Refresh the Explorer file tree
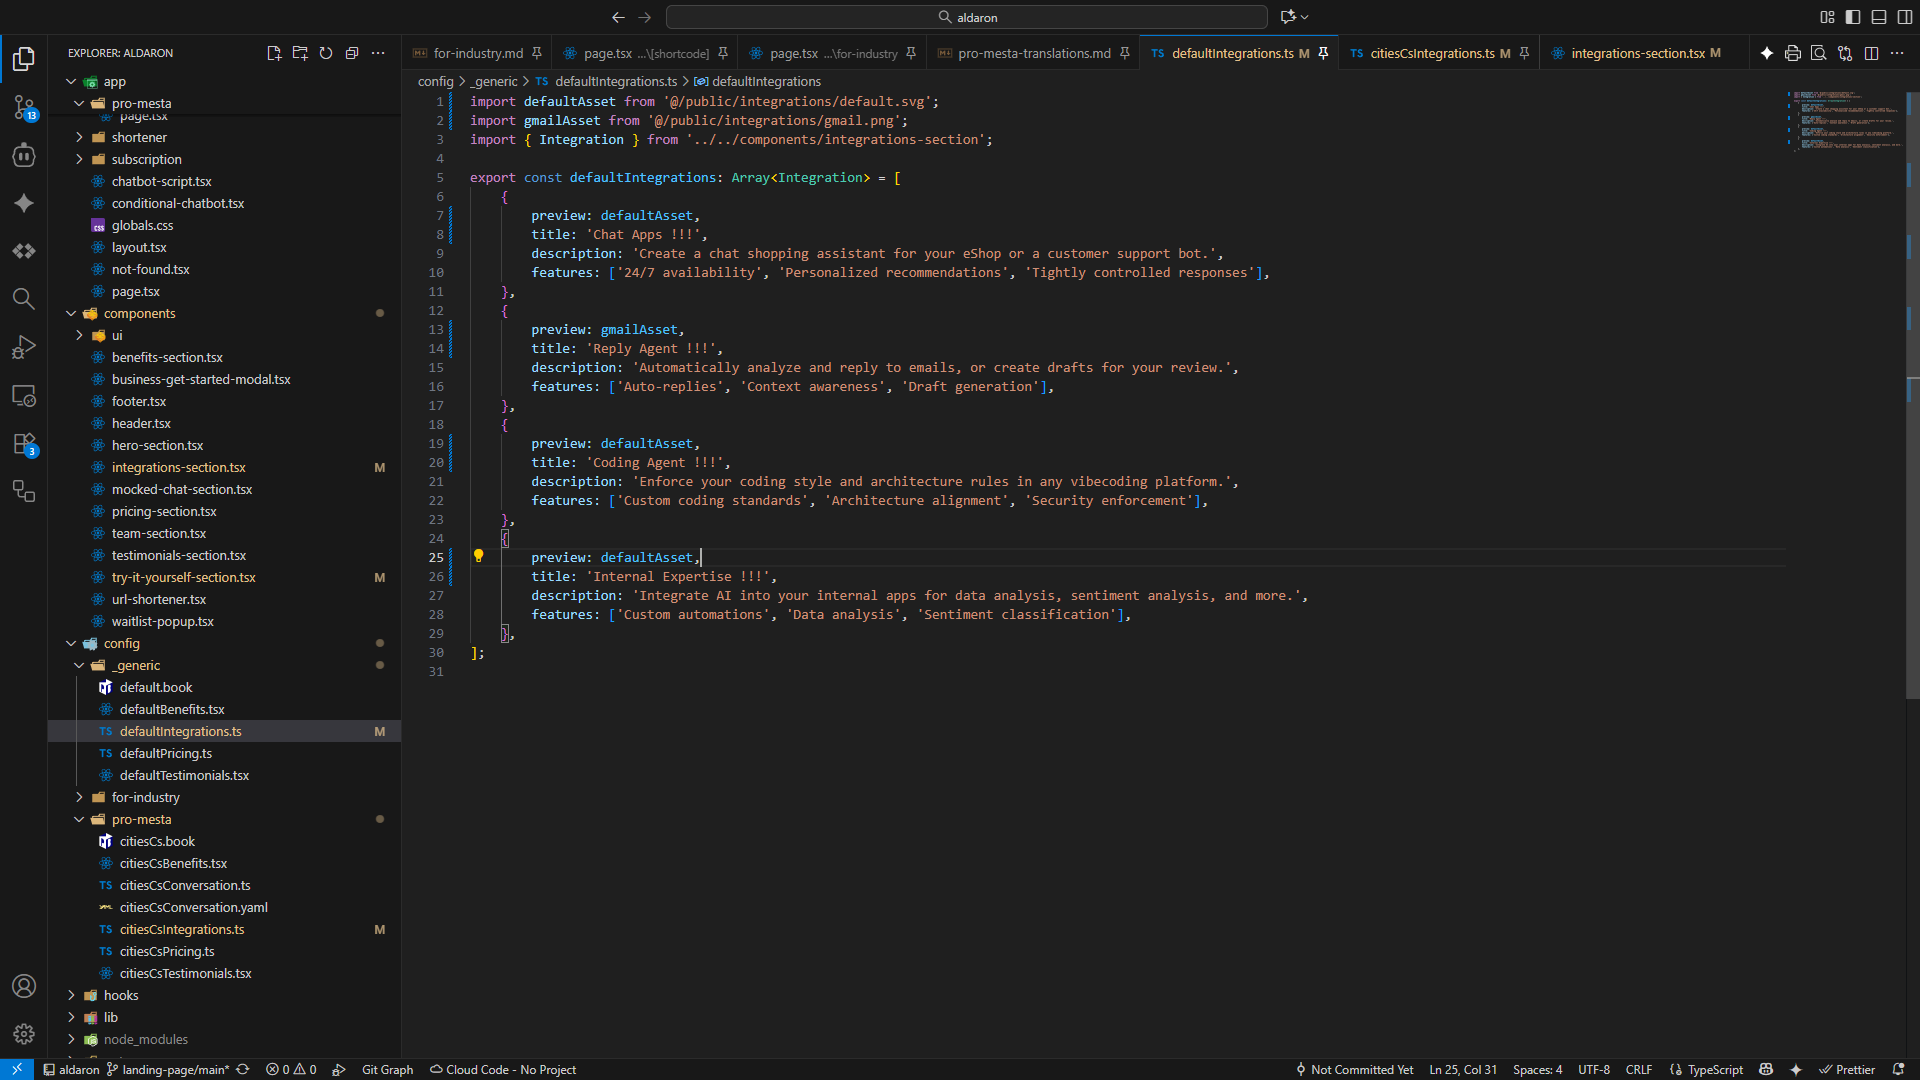 [x=326, y=53]
